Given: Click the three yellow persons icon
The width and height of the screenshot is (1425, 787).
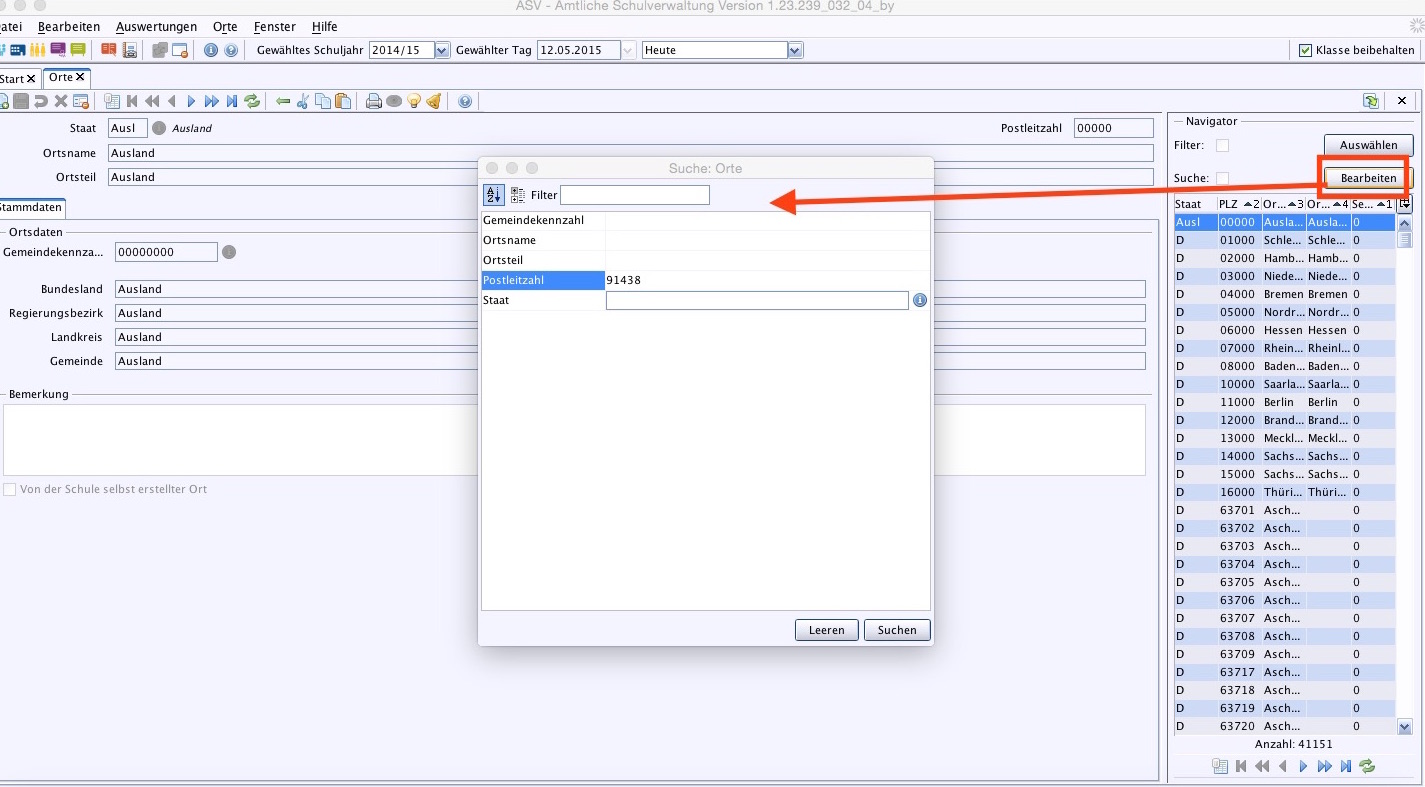Looking at the screenshot, I should 38,50.
